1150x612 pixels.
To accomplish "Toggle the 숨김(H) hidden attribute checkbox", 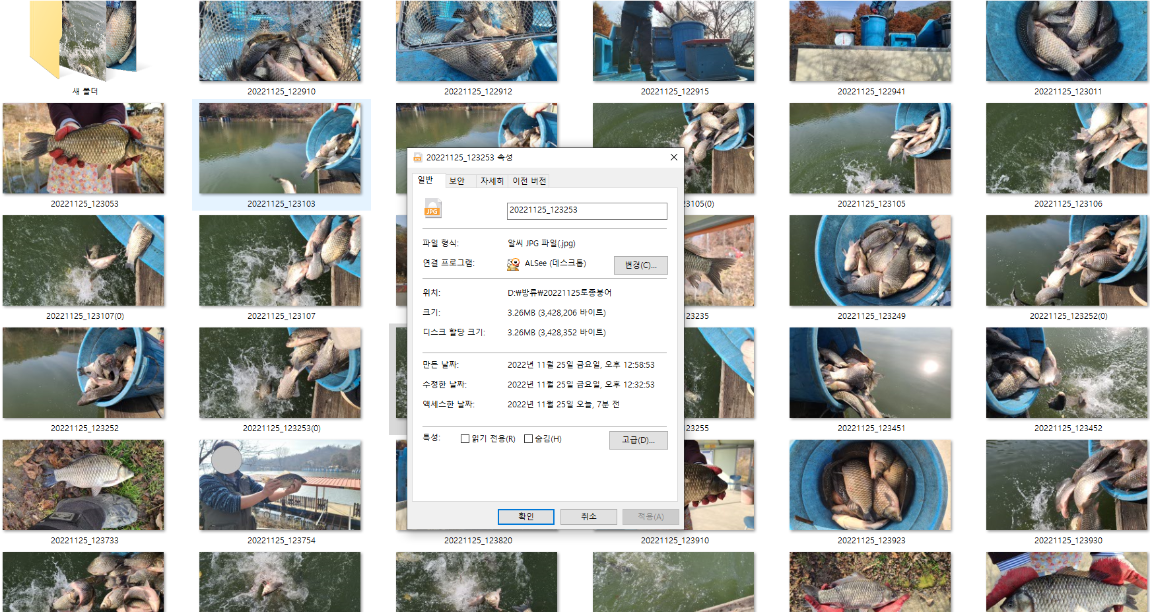I will [528, 439].
